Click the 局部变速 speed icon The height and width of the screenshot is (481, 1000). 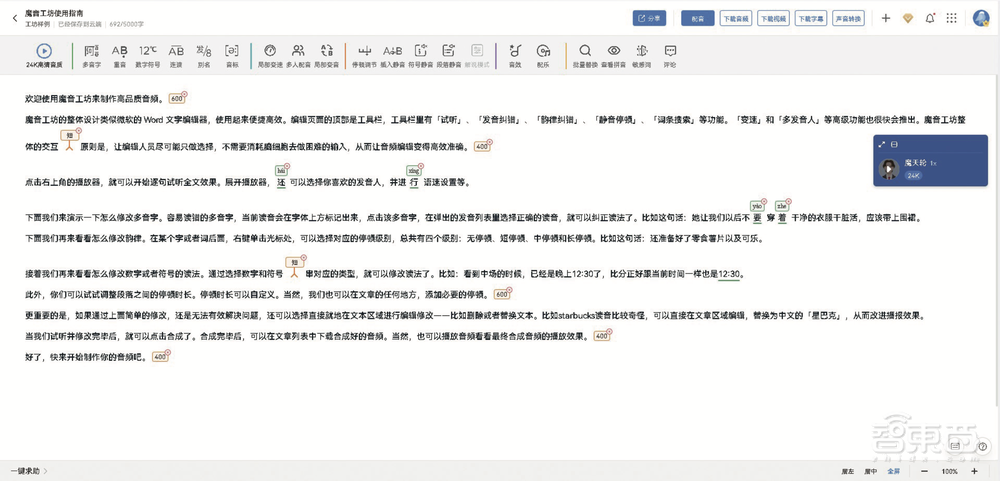[270, 52]
